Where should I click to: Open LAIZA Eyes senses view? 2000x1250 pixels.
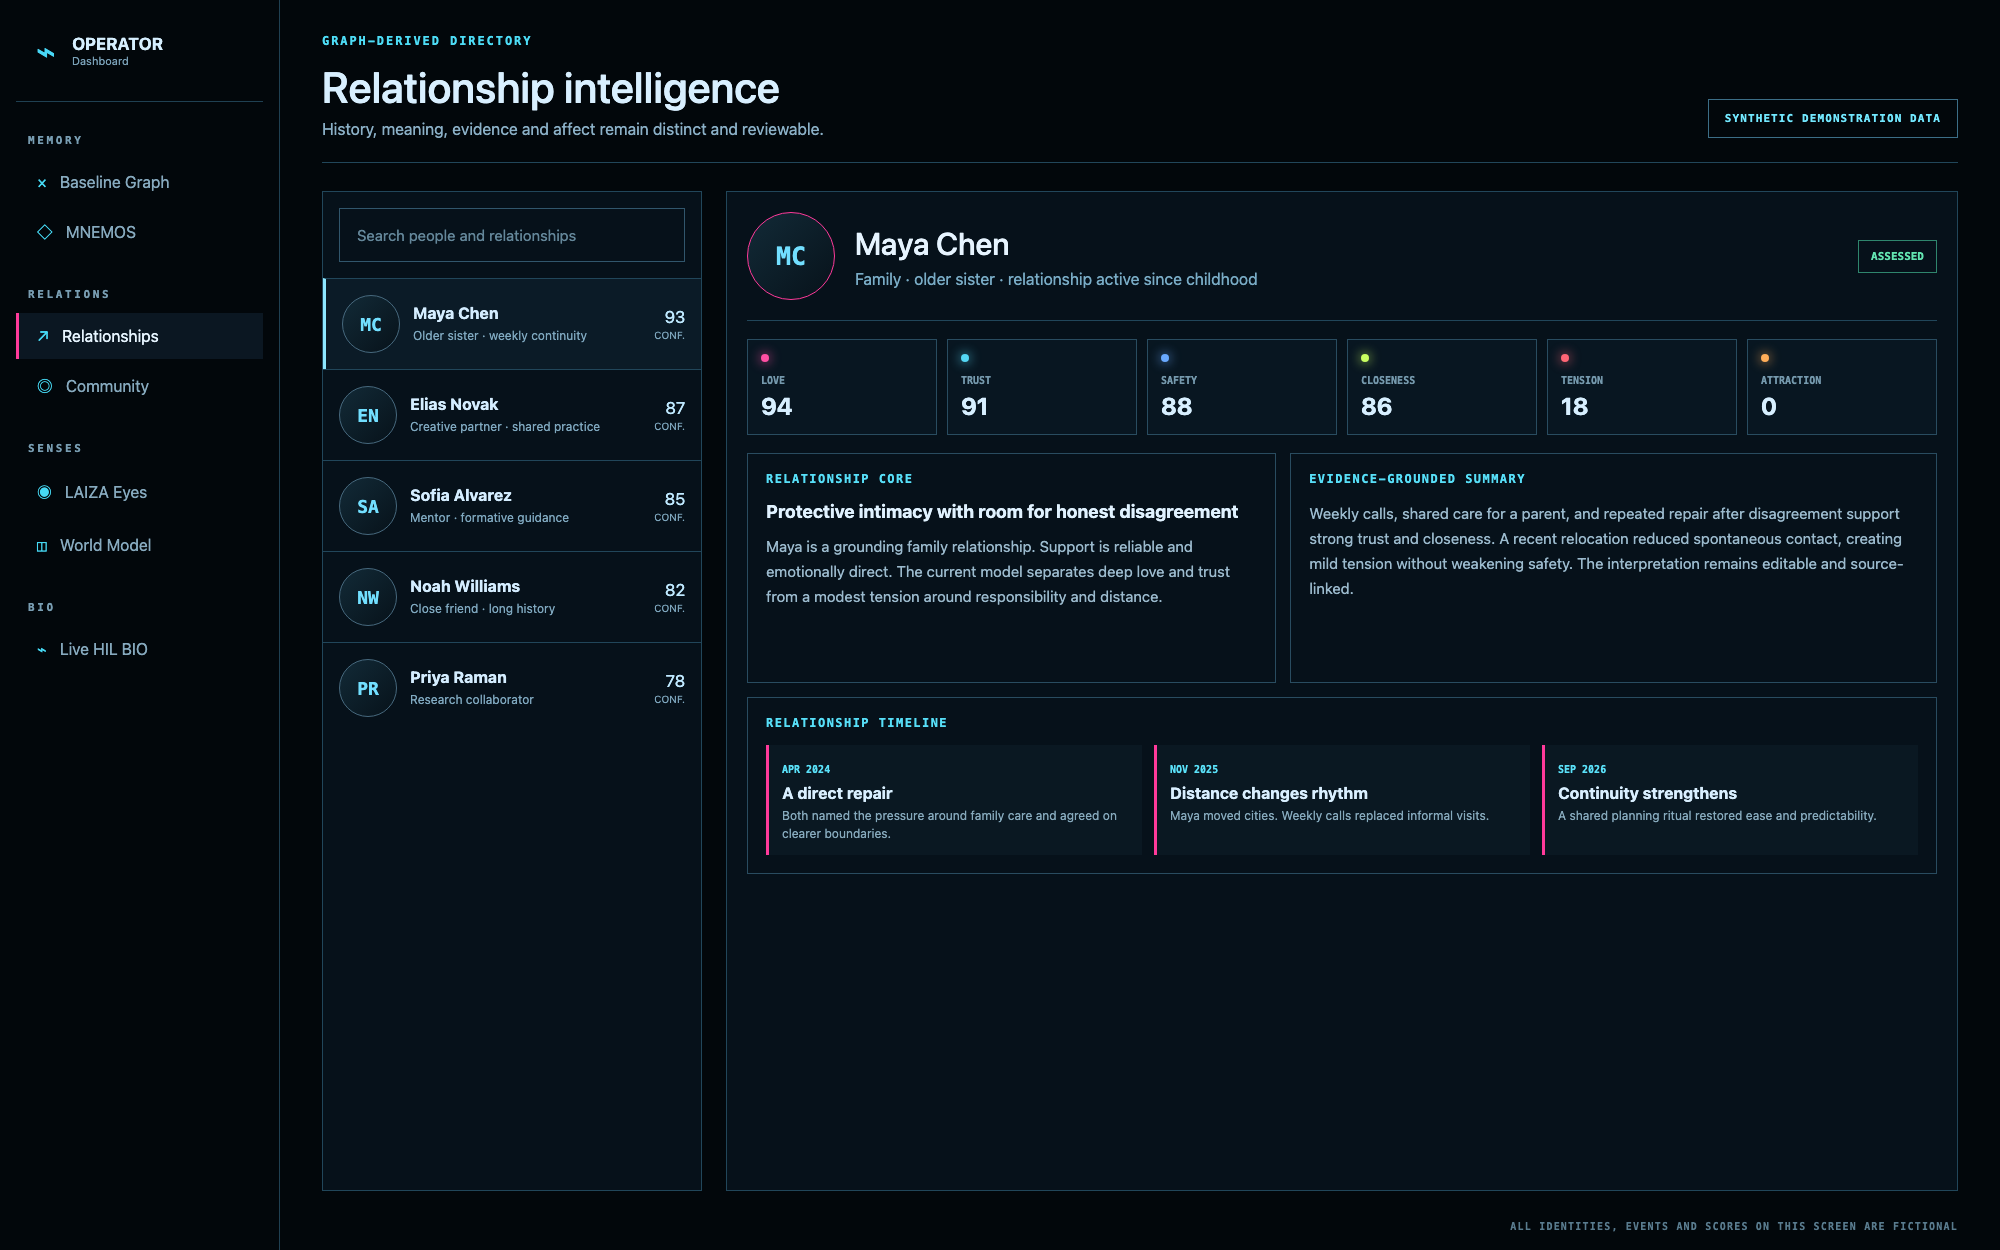[140, 492]
